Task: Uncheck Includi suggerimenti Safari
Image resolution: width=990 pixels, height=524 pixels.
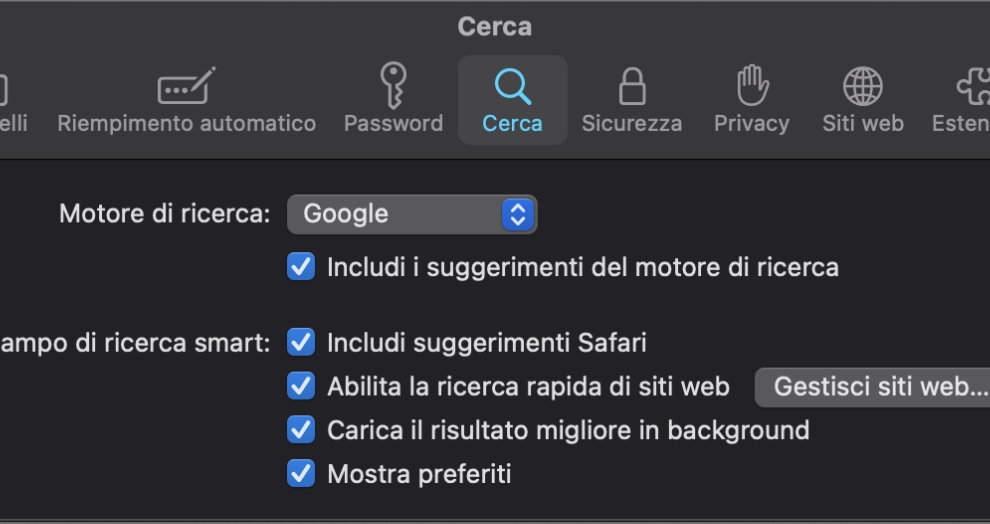Action: 301,343
